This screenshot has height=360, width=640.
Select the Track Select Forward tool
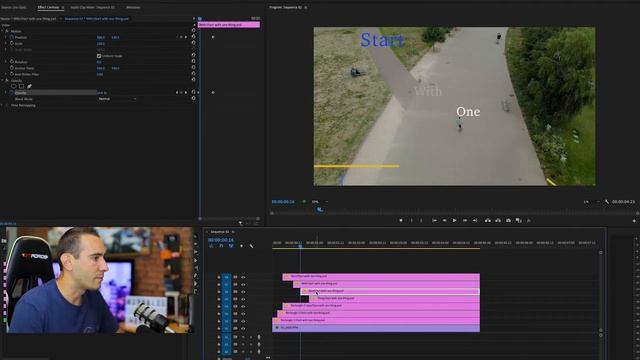[x=196, y=244]
